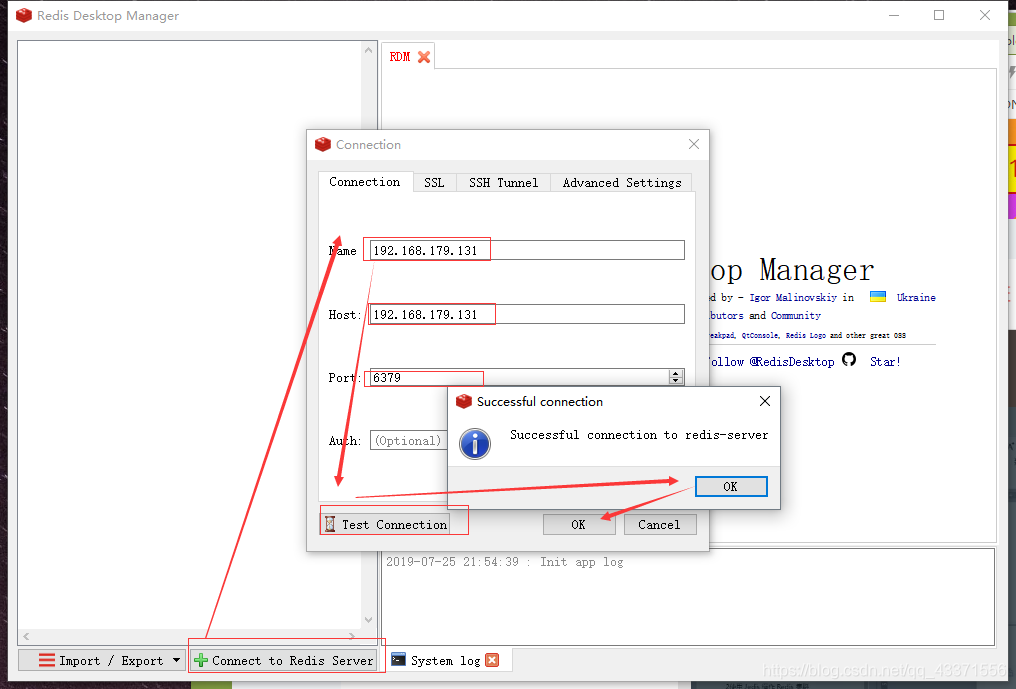Click the Ukraine flag icon

878,297
